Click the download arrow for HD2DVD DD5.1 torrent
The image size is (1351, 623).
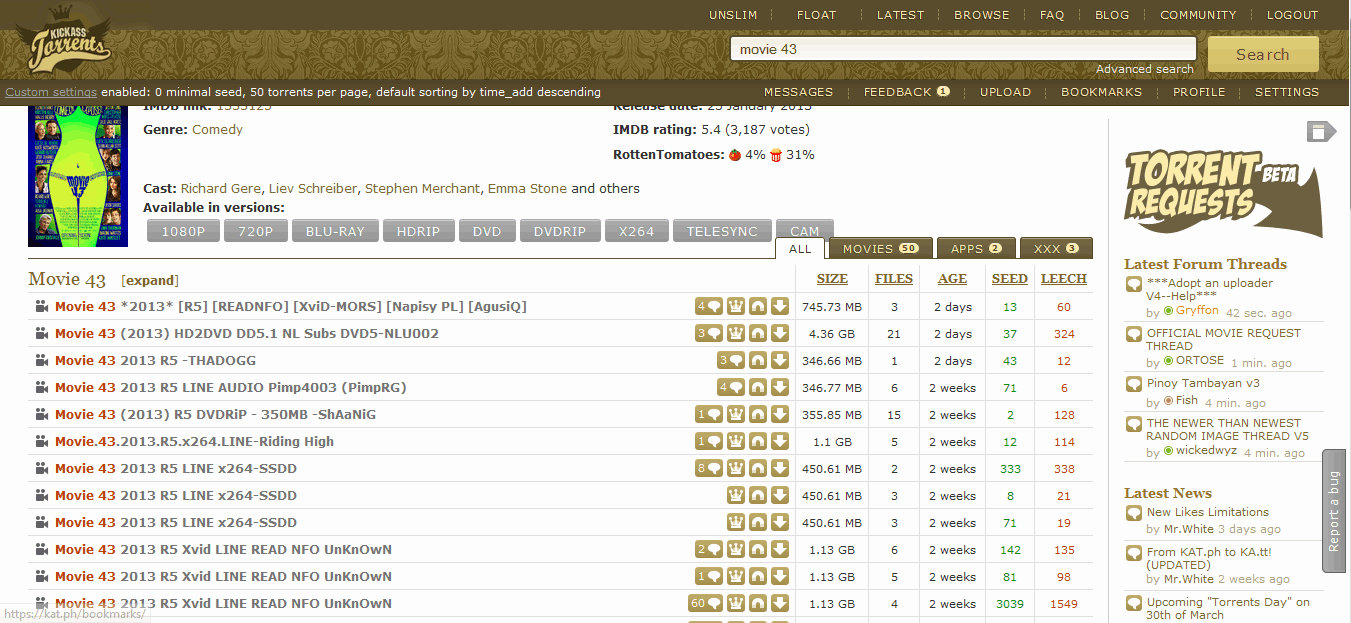pos(780,333)
